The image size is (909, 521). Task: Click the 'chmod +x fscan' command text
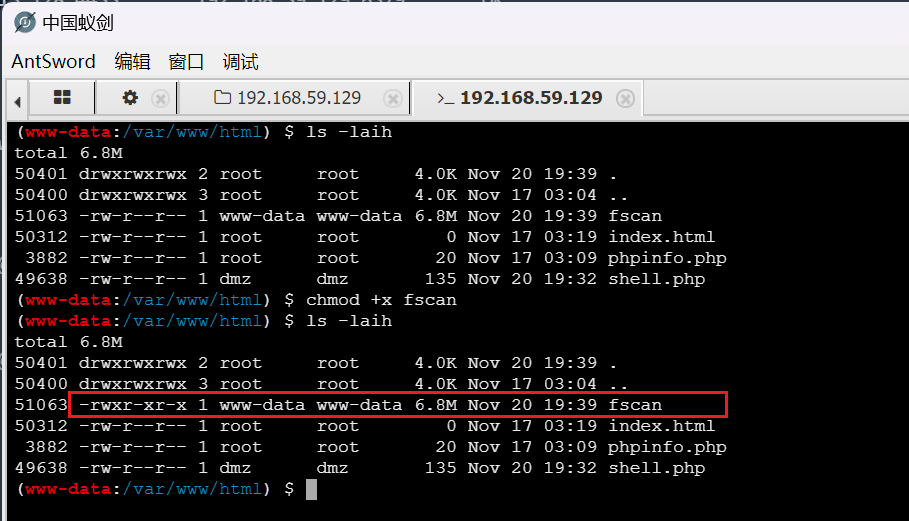pos(381,300)
